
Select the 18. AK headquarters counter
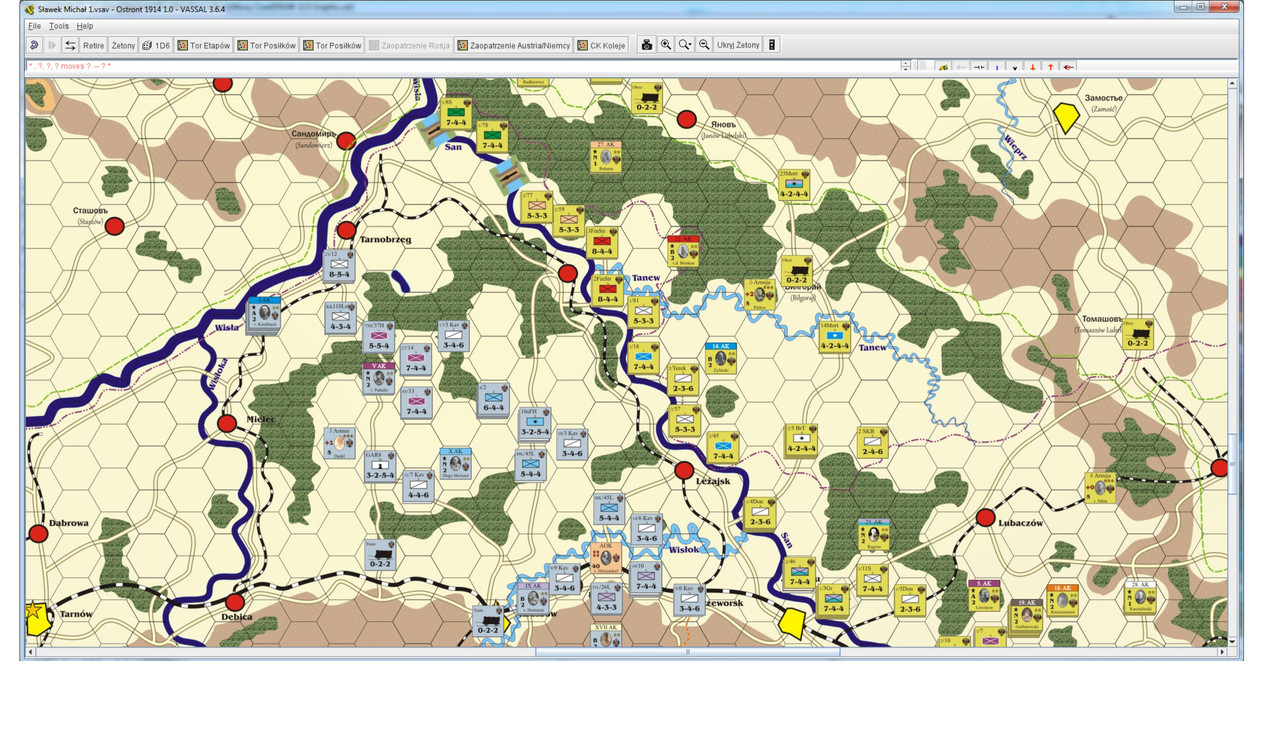coord(1062,602)
